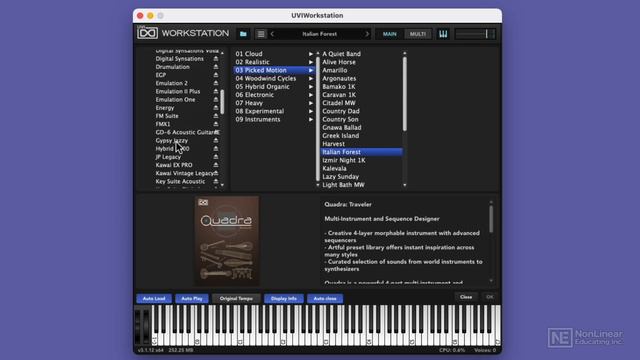The width and height of the screenshot is (640, 360).
Task: Open the folder browser icon
Action: pyautogui.click(x=243, y=34)
